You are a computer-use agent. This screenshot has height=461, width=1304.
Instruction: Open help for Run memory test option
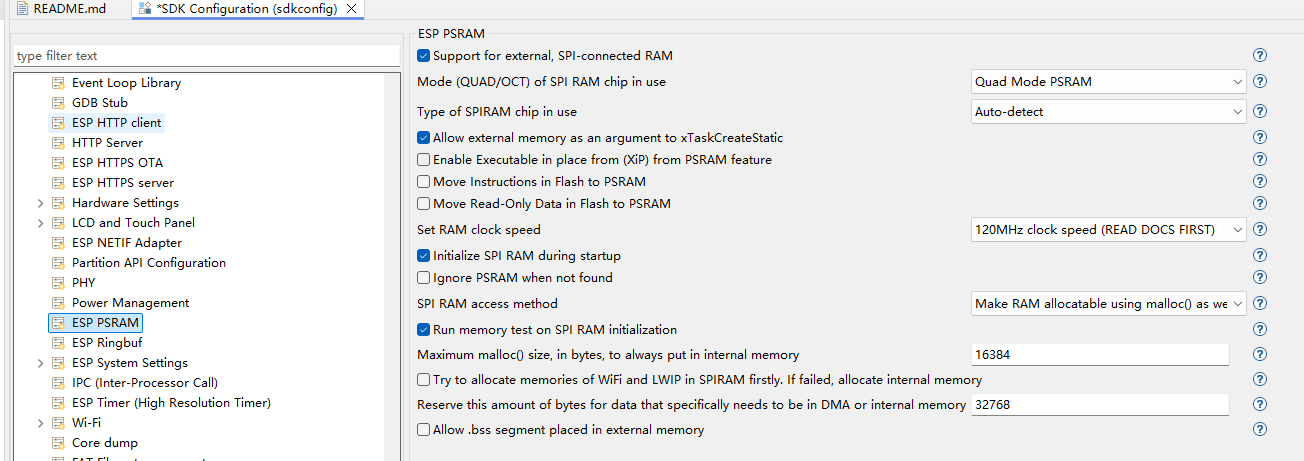1260,330
